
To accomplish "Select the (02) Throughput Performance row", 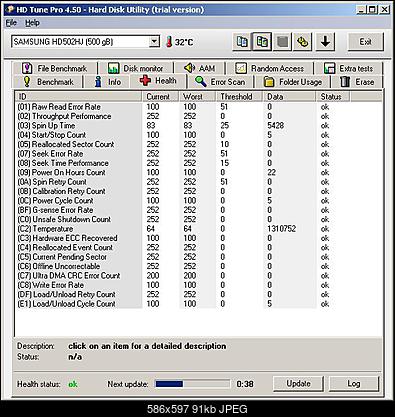I will 199,116.
